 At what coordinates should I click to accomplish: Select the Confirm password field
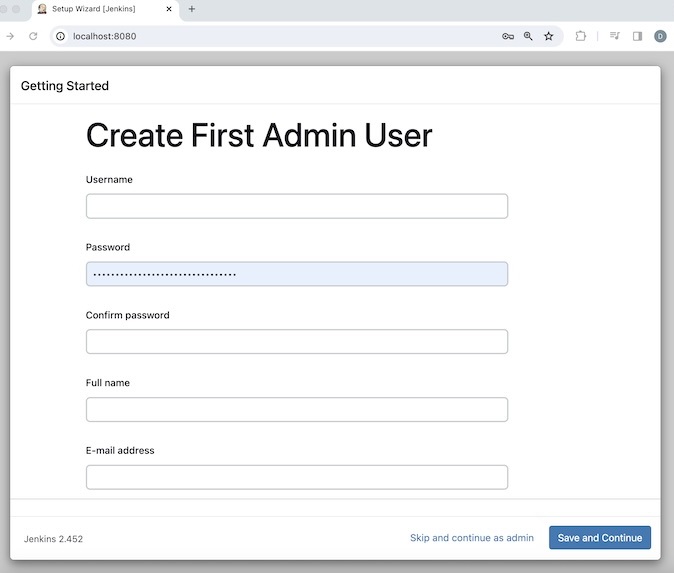click(x=297, y=342)
